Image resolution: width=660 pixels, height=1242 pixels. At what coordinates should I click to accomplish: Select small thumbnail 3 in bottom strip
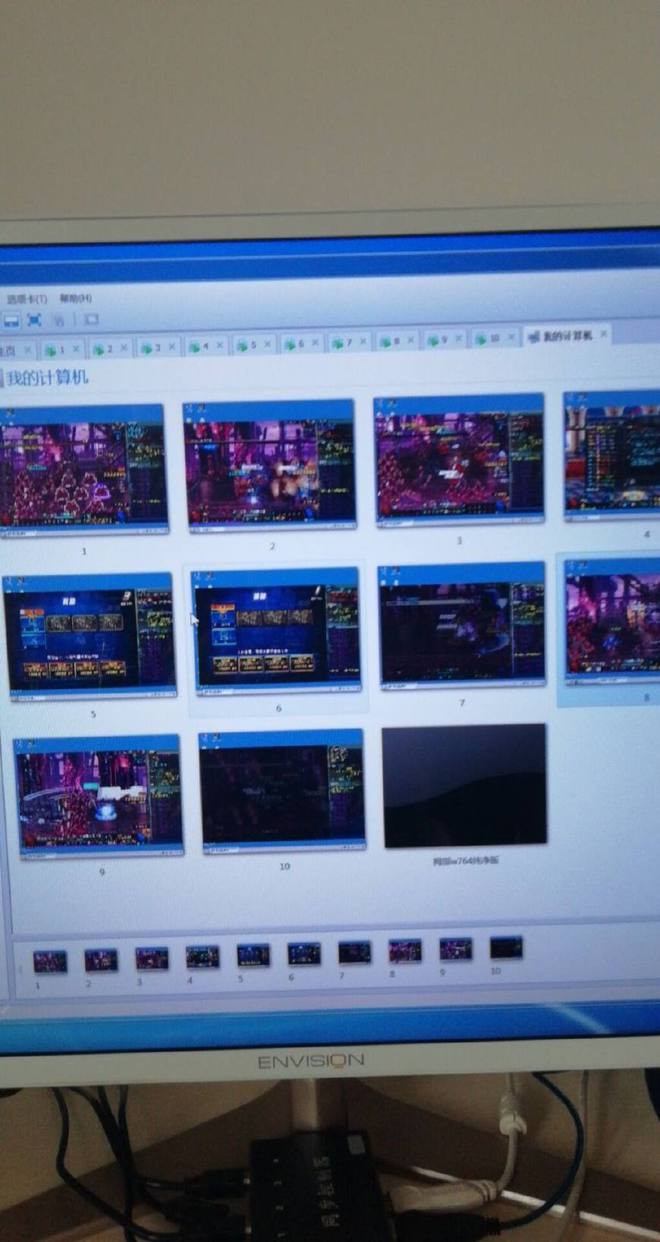click(x=152, y=959)
